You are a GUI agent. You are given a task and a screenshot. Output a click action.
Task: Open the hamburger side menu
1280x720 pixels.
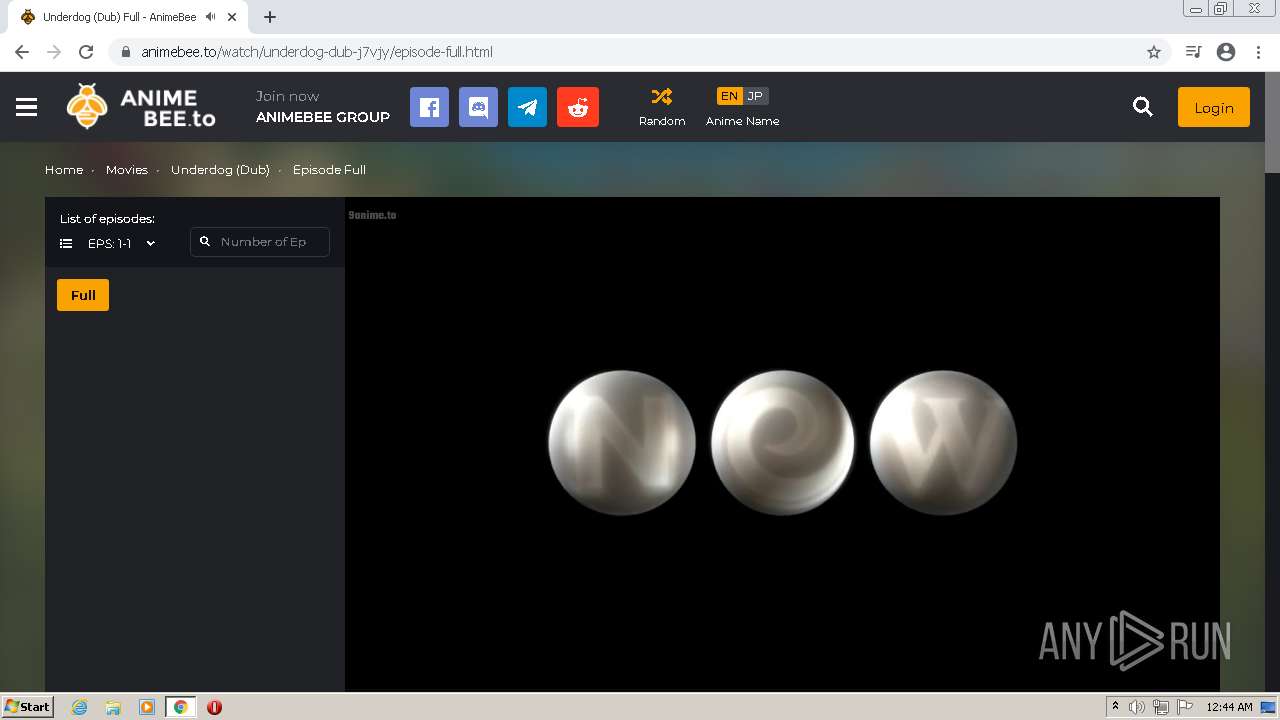[x=27, y=107]
